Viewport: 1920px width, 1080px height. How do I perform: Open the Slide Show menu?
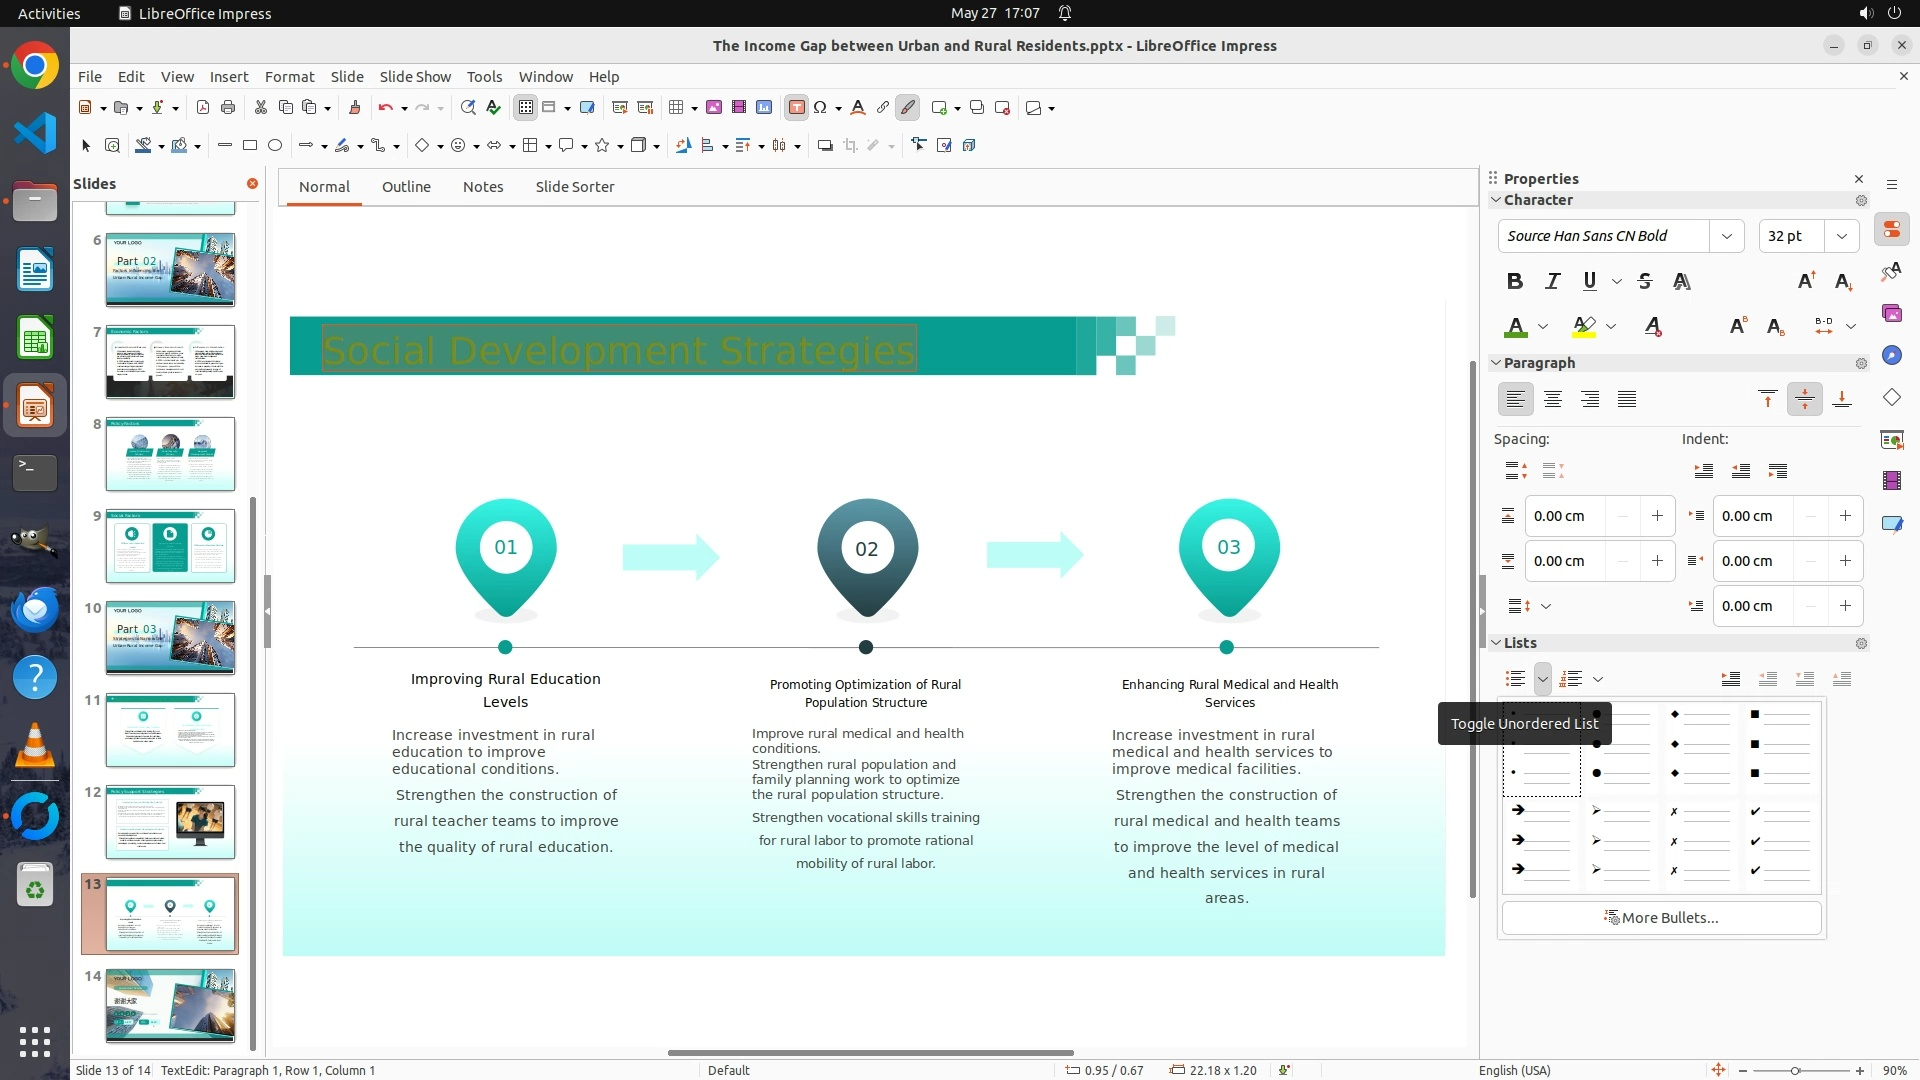click(415, 77)
